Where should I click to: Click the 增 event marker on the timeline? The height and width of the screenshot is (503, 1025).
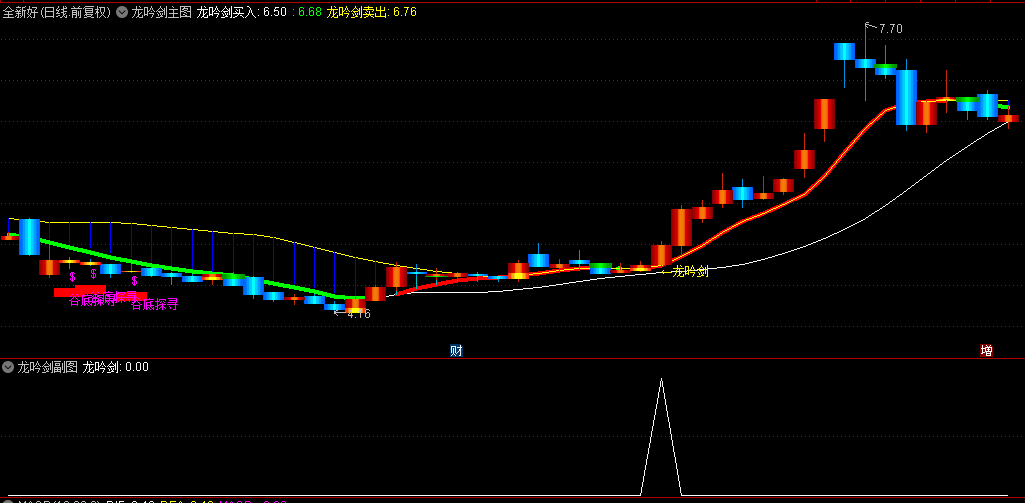click(x=986, y=351)
